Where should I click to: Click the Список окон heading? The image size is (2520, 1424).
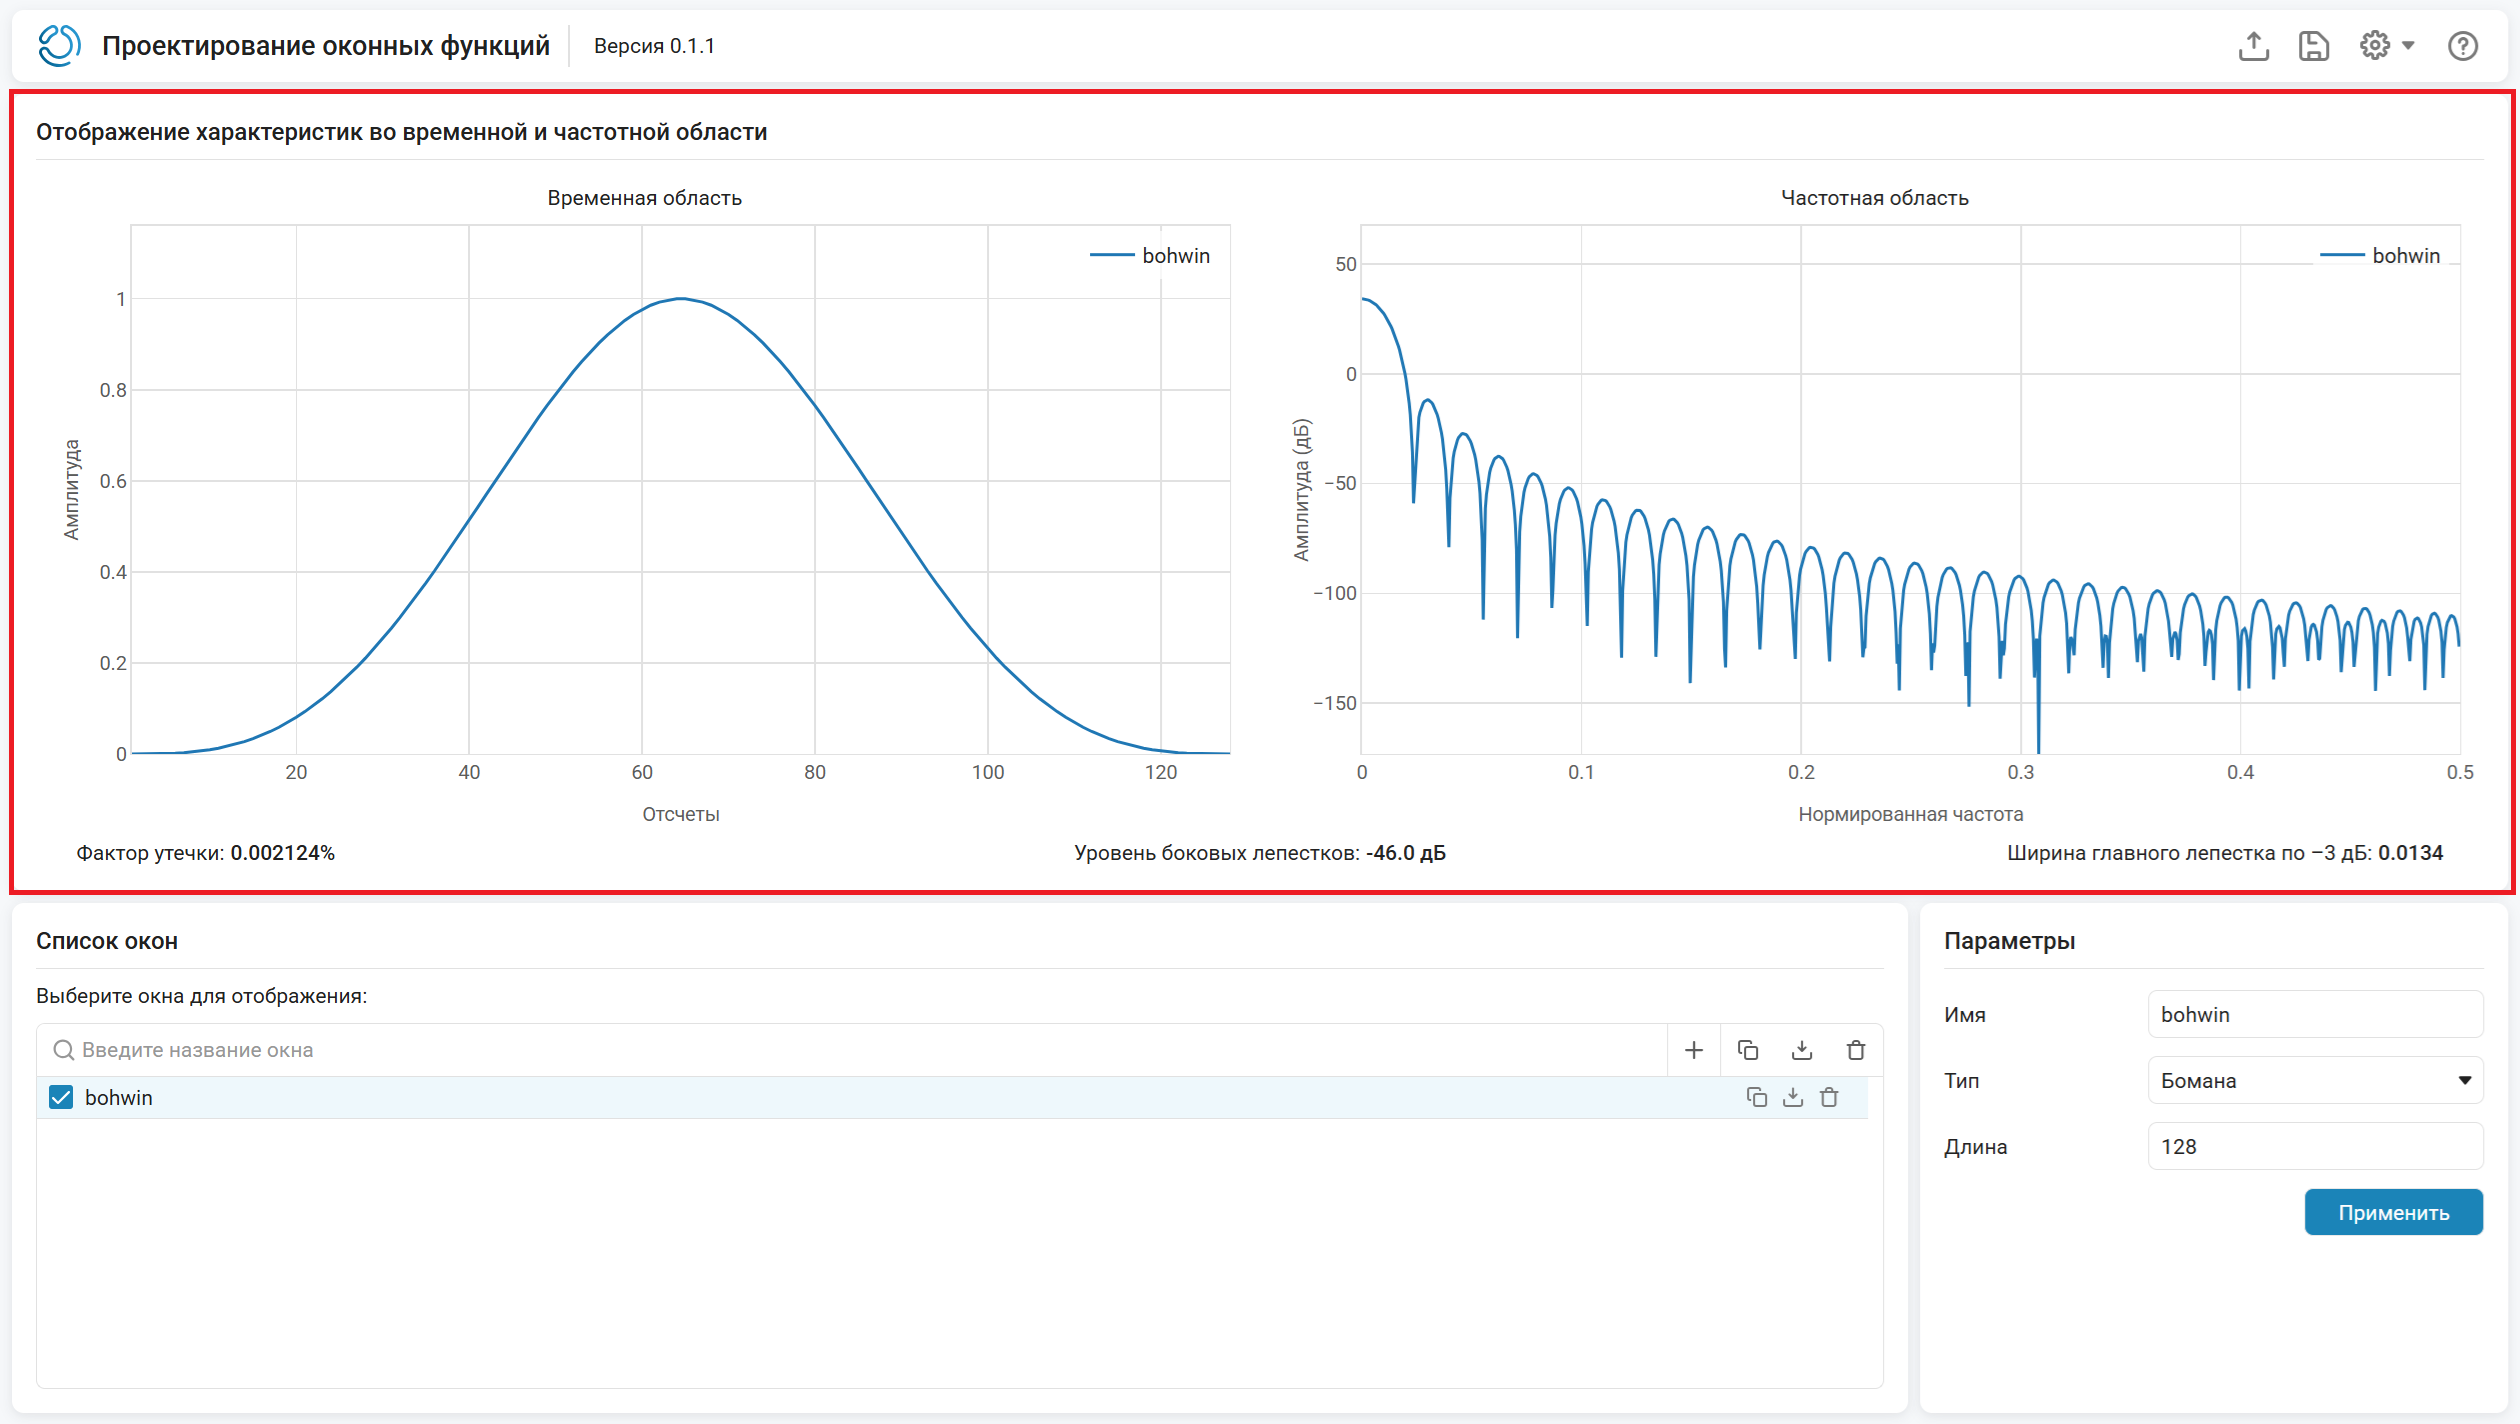tap(107, 941)
